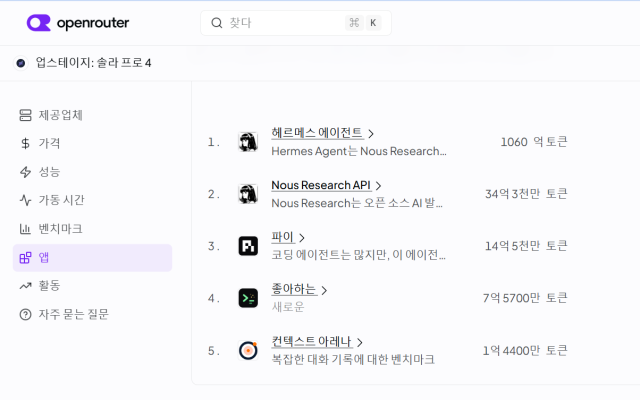Click the apps grid icon beside 앱
640x400 pixels.
coord(25,258)
